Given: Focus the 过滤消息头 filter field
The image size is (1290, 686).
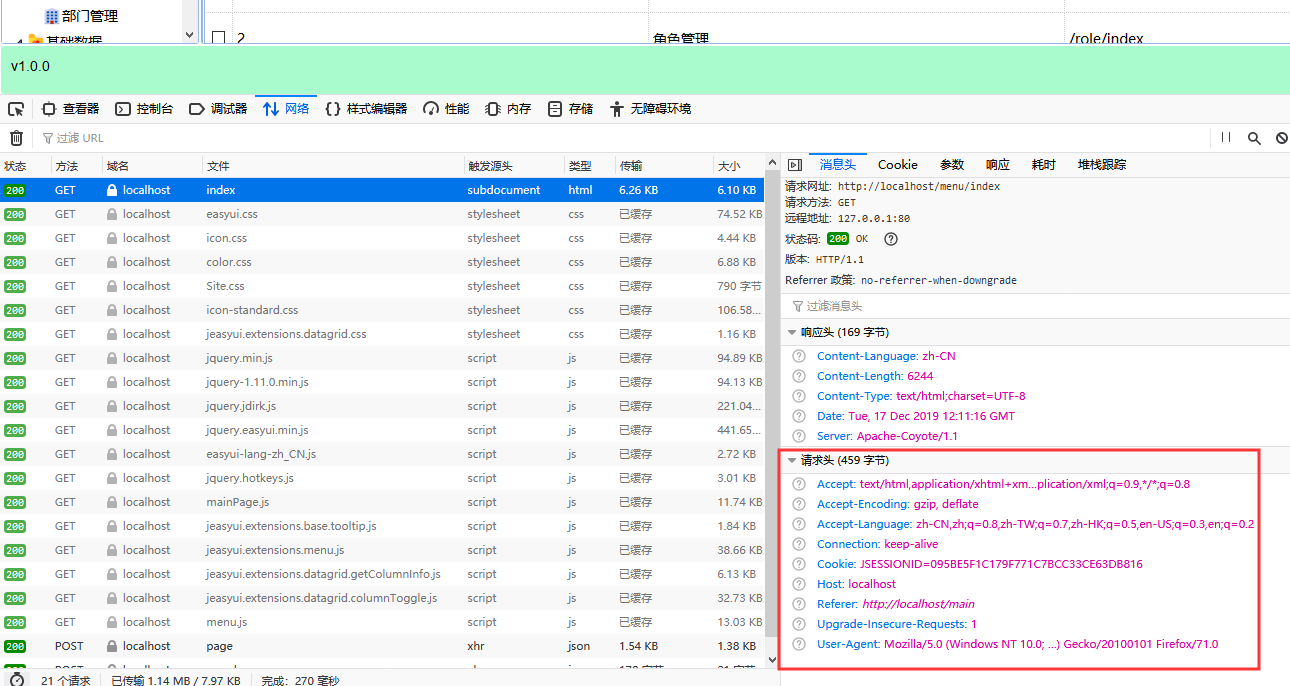Looking at the screenshot, I should [1035, 306].
